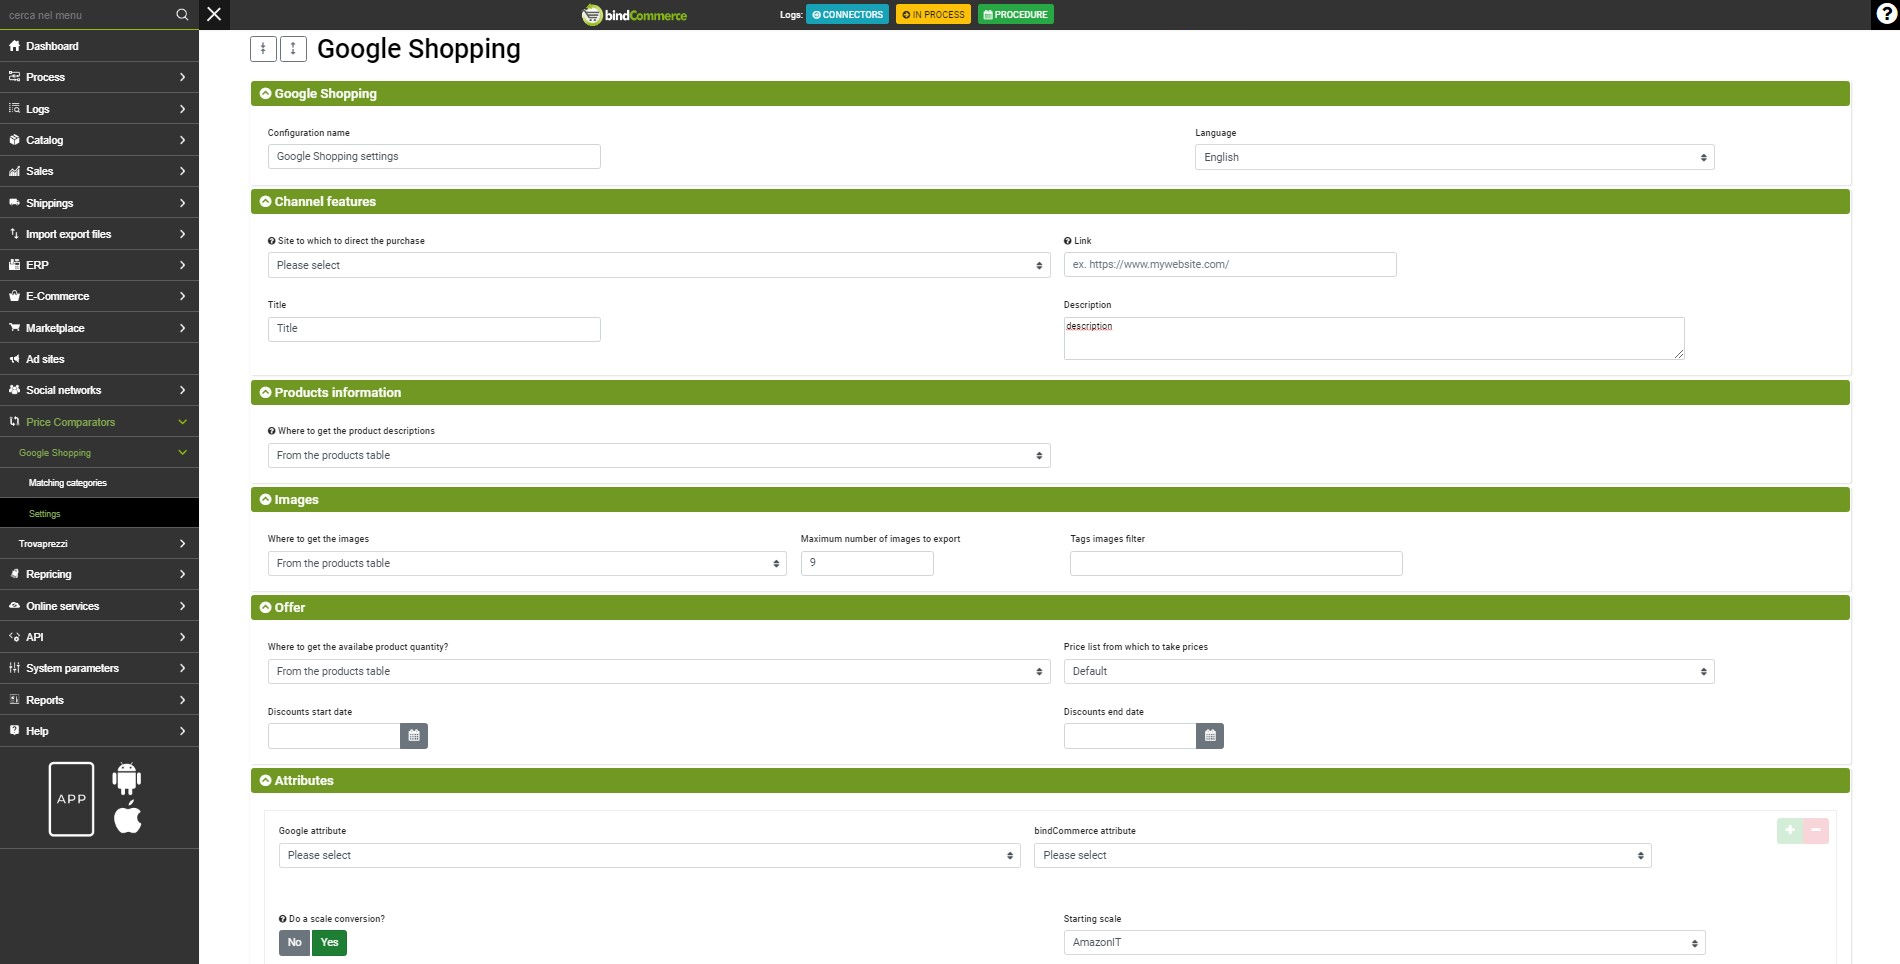Expand Catalog menu in sidebar
The height and width of the screenshot is (964, 1900).
(x=99, y=140)
